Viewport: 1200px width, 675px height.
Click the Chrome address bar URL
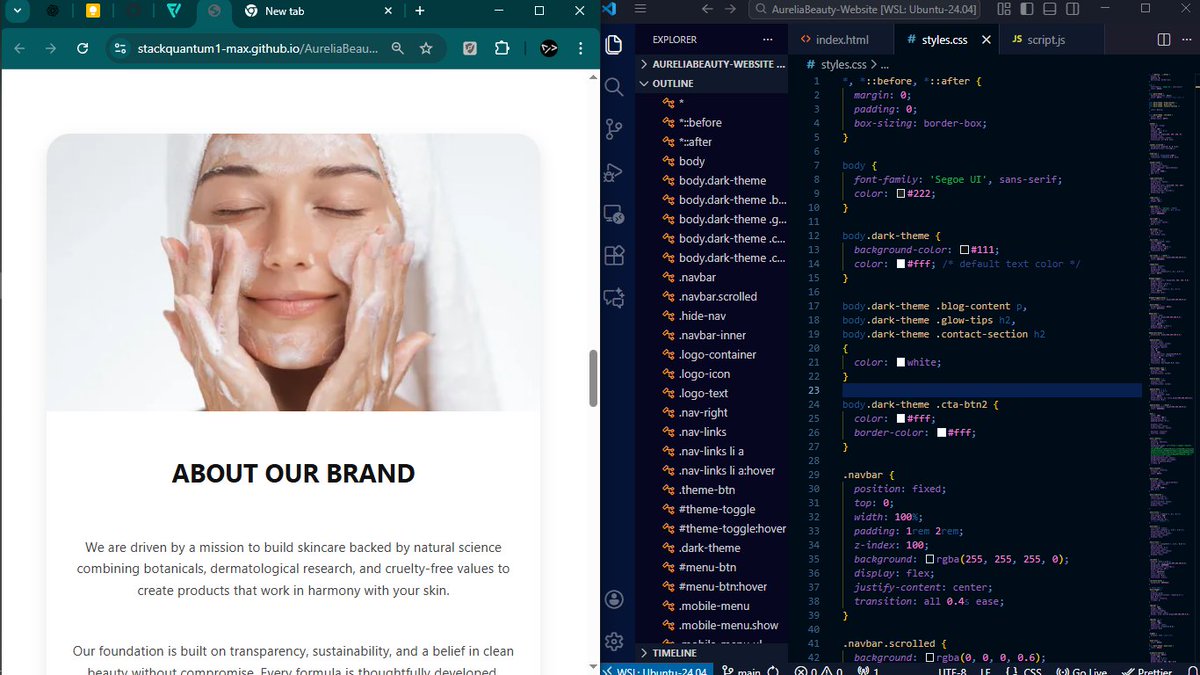257,48
